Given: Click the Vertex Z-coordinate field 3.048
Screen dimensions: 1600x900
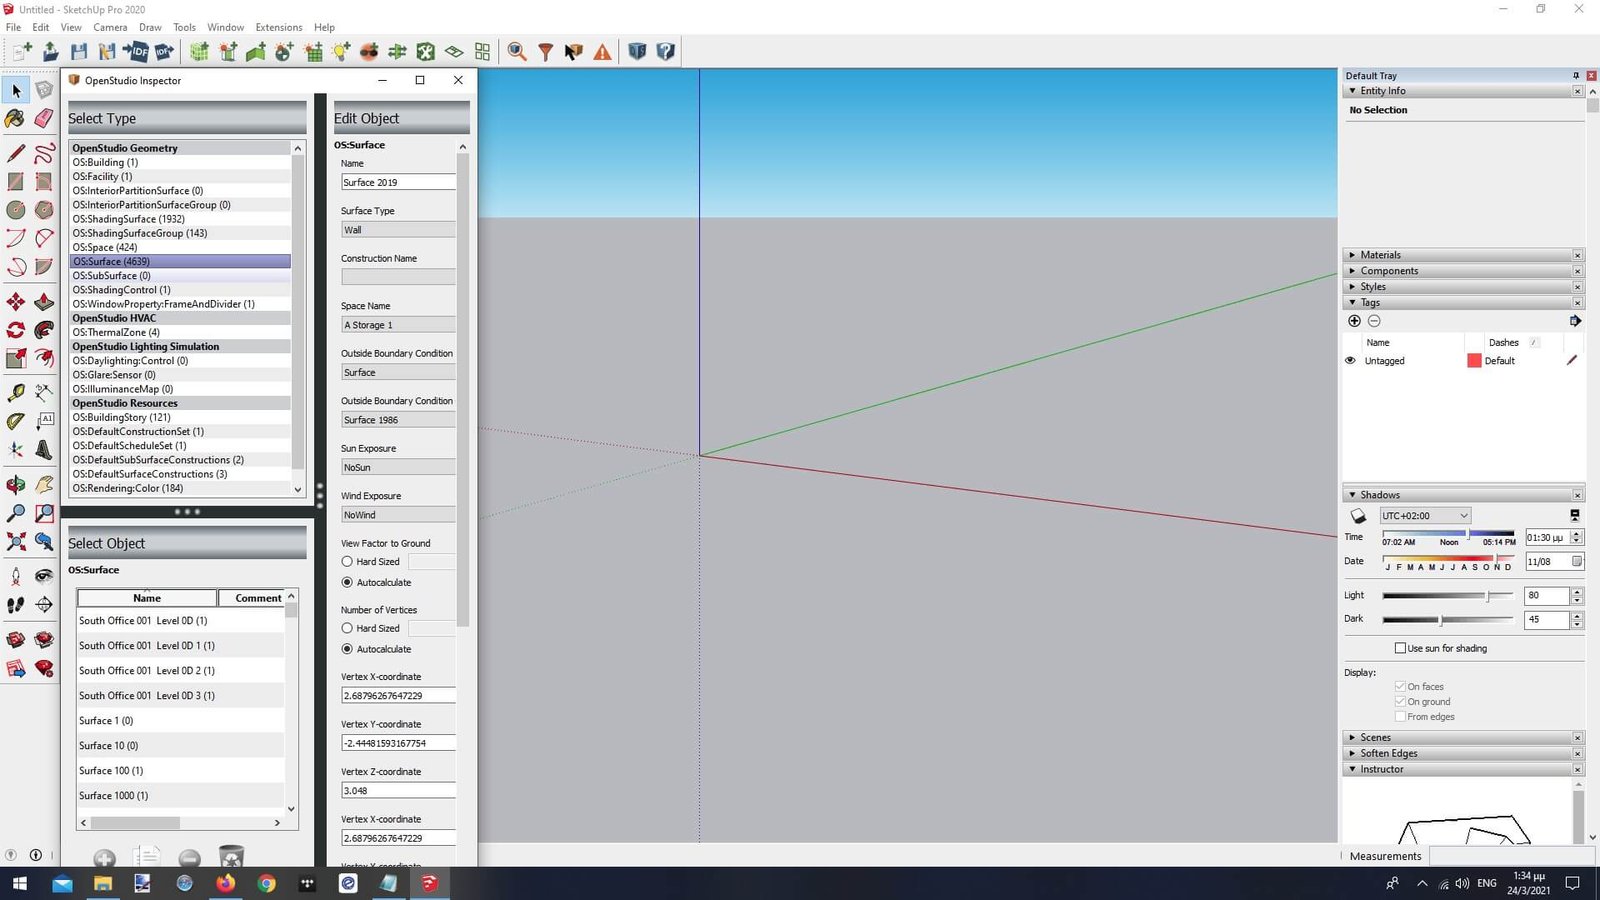Looking at the screenshot, I should pos(398,791).
